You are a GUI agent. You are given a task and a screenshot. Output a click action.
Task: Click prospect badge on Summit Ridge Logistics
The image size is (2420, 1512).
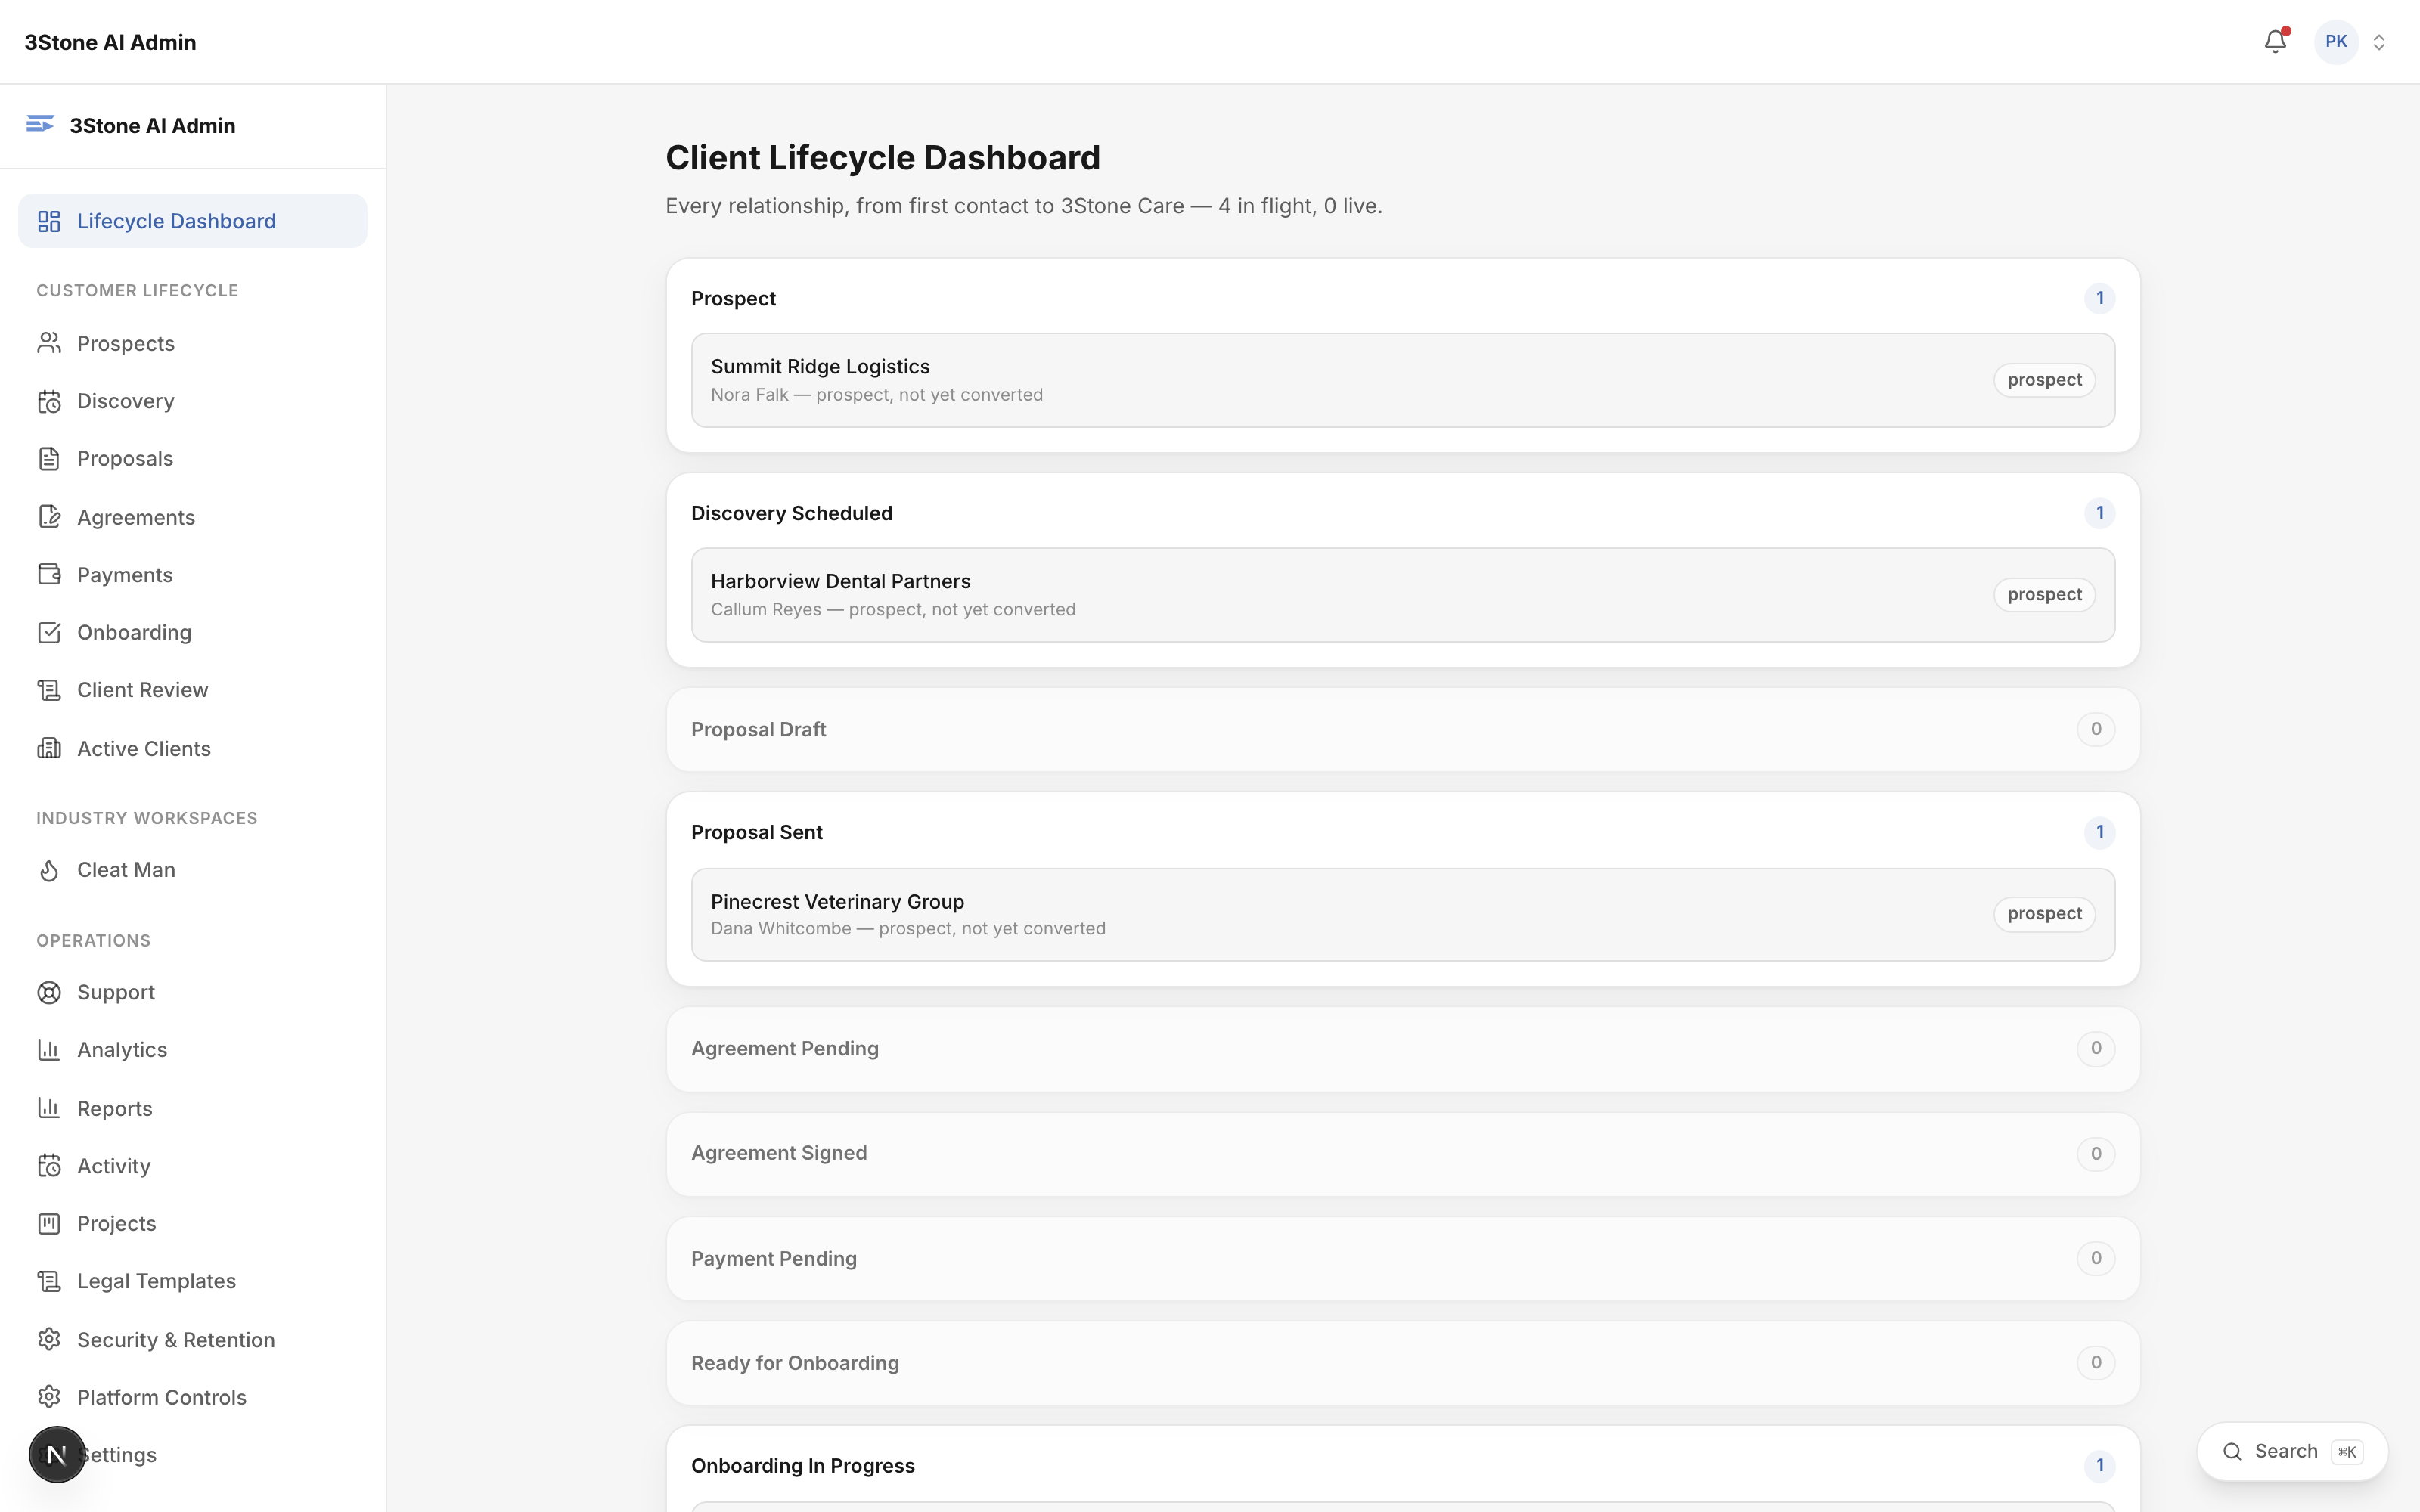(x=2044, y=380)
